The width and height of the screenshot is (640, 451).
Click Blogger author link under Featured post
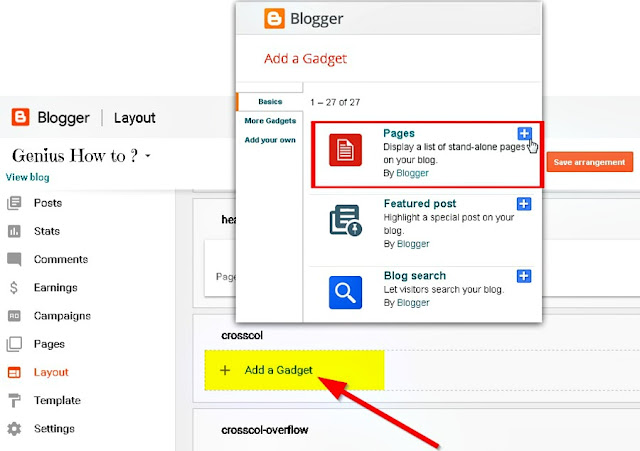[x=413, y=244]
